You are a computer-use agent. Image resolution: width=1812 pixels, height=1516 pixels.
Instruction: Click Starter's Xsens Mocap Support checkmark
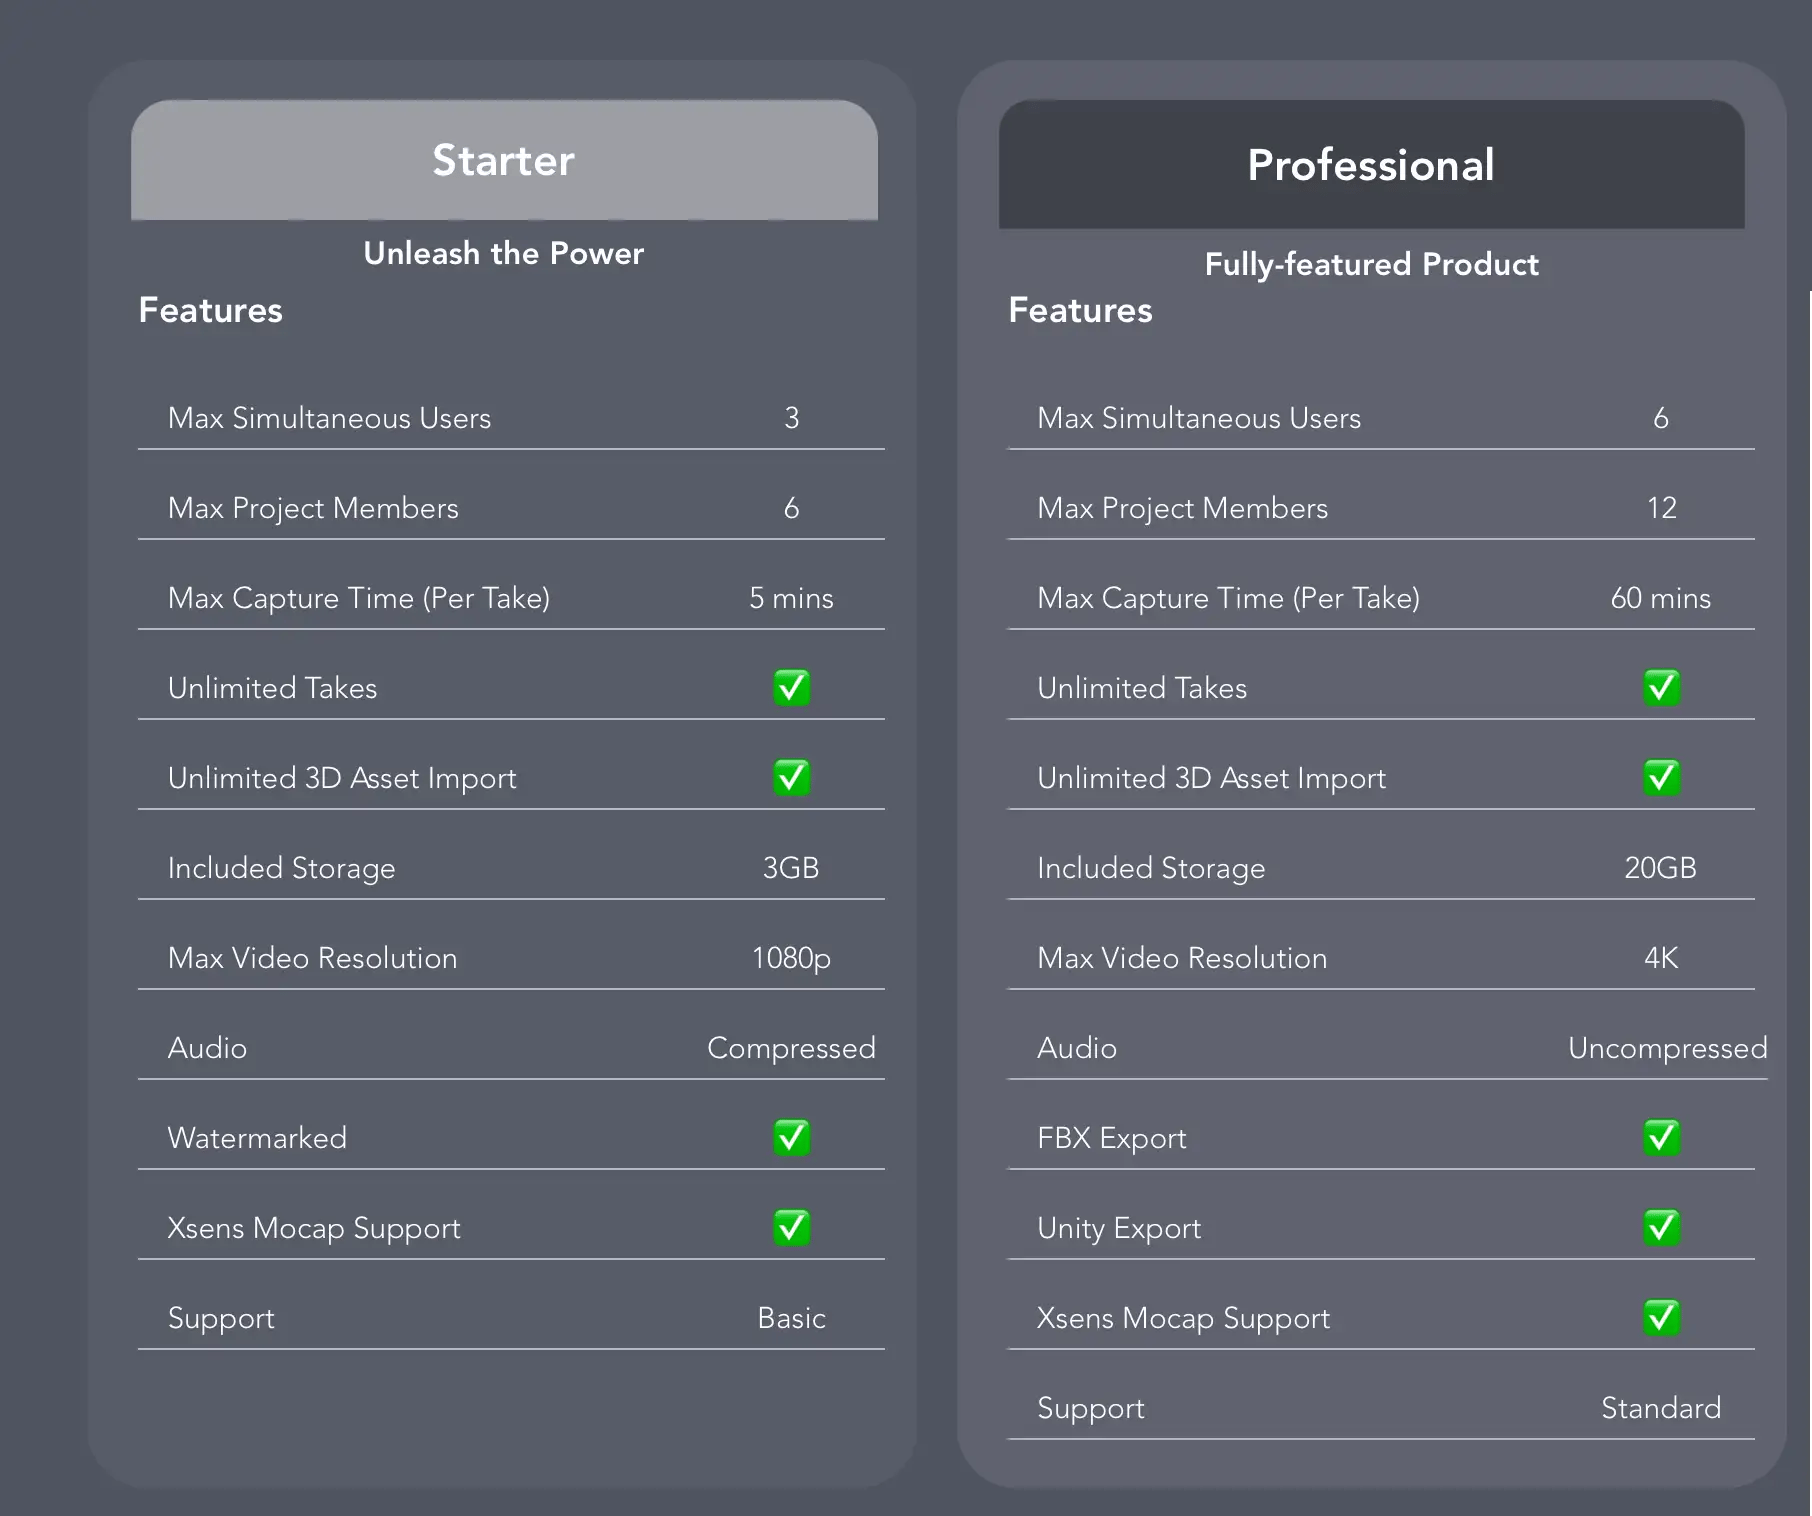[791, 1228]
